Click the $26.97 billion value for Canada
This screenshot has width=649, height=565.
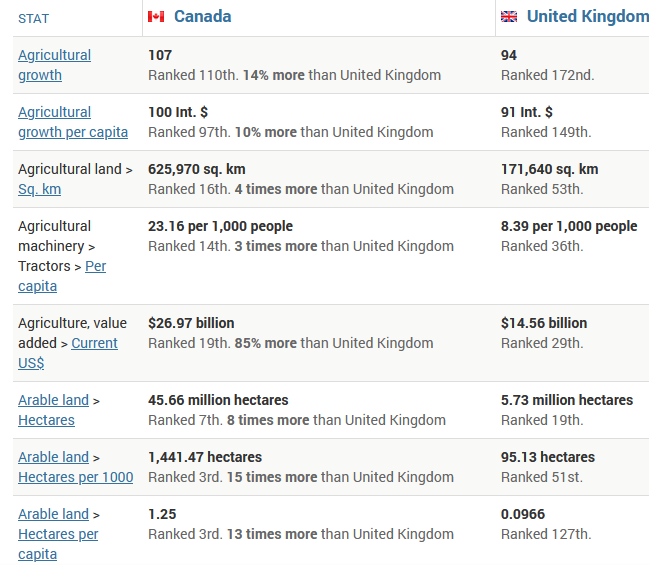pyautogui.click(x=191, y=323)
